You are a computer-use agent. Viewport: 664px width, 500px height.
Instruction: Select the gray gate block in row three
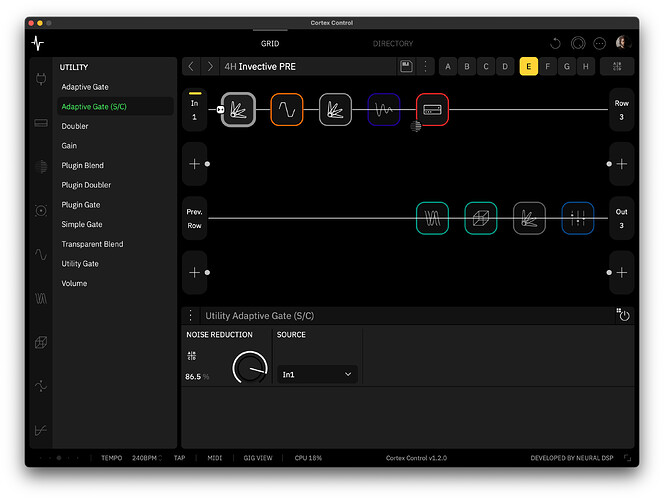[x=529, y=218]
